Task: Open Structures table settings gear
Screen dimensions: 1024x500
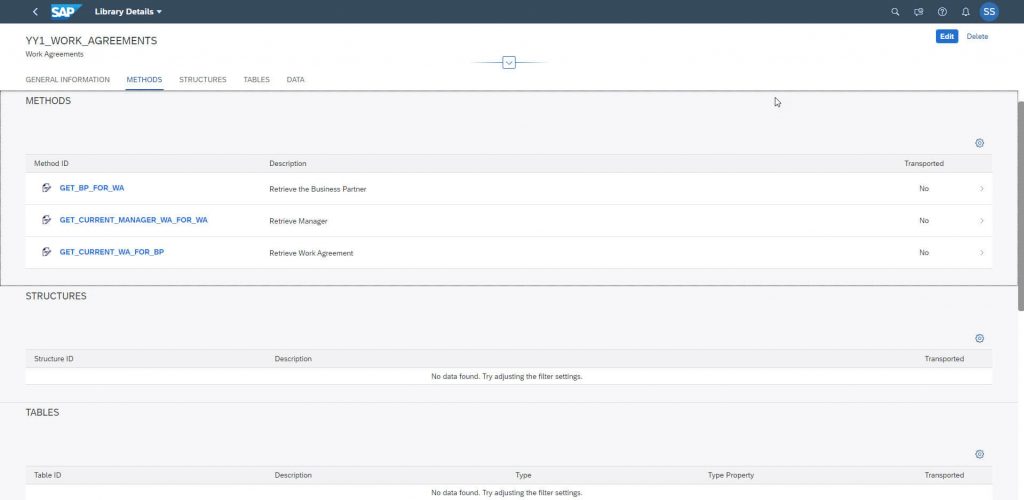Action: (979, 338)
